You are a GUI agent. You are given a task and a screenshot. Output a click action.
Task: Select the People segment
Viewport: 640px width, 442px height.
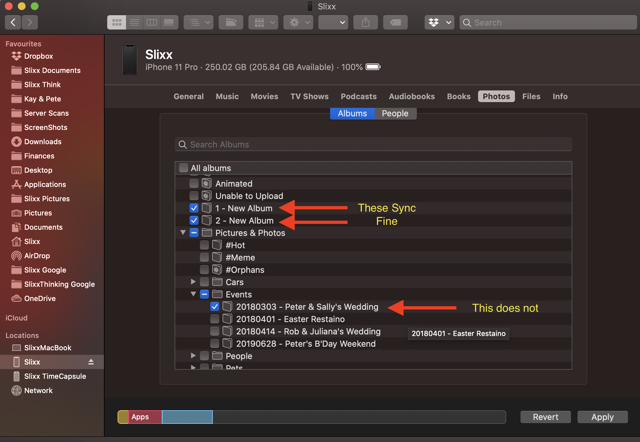click(395, 113)
